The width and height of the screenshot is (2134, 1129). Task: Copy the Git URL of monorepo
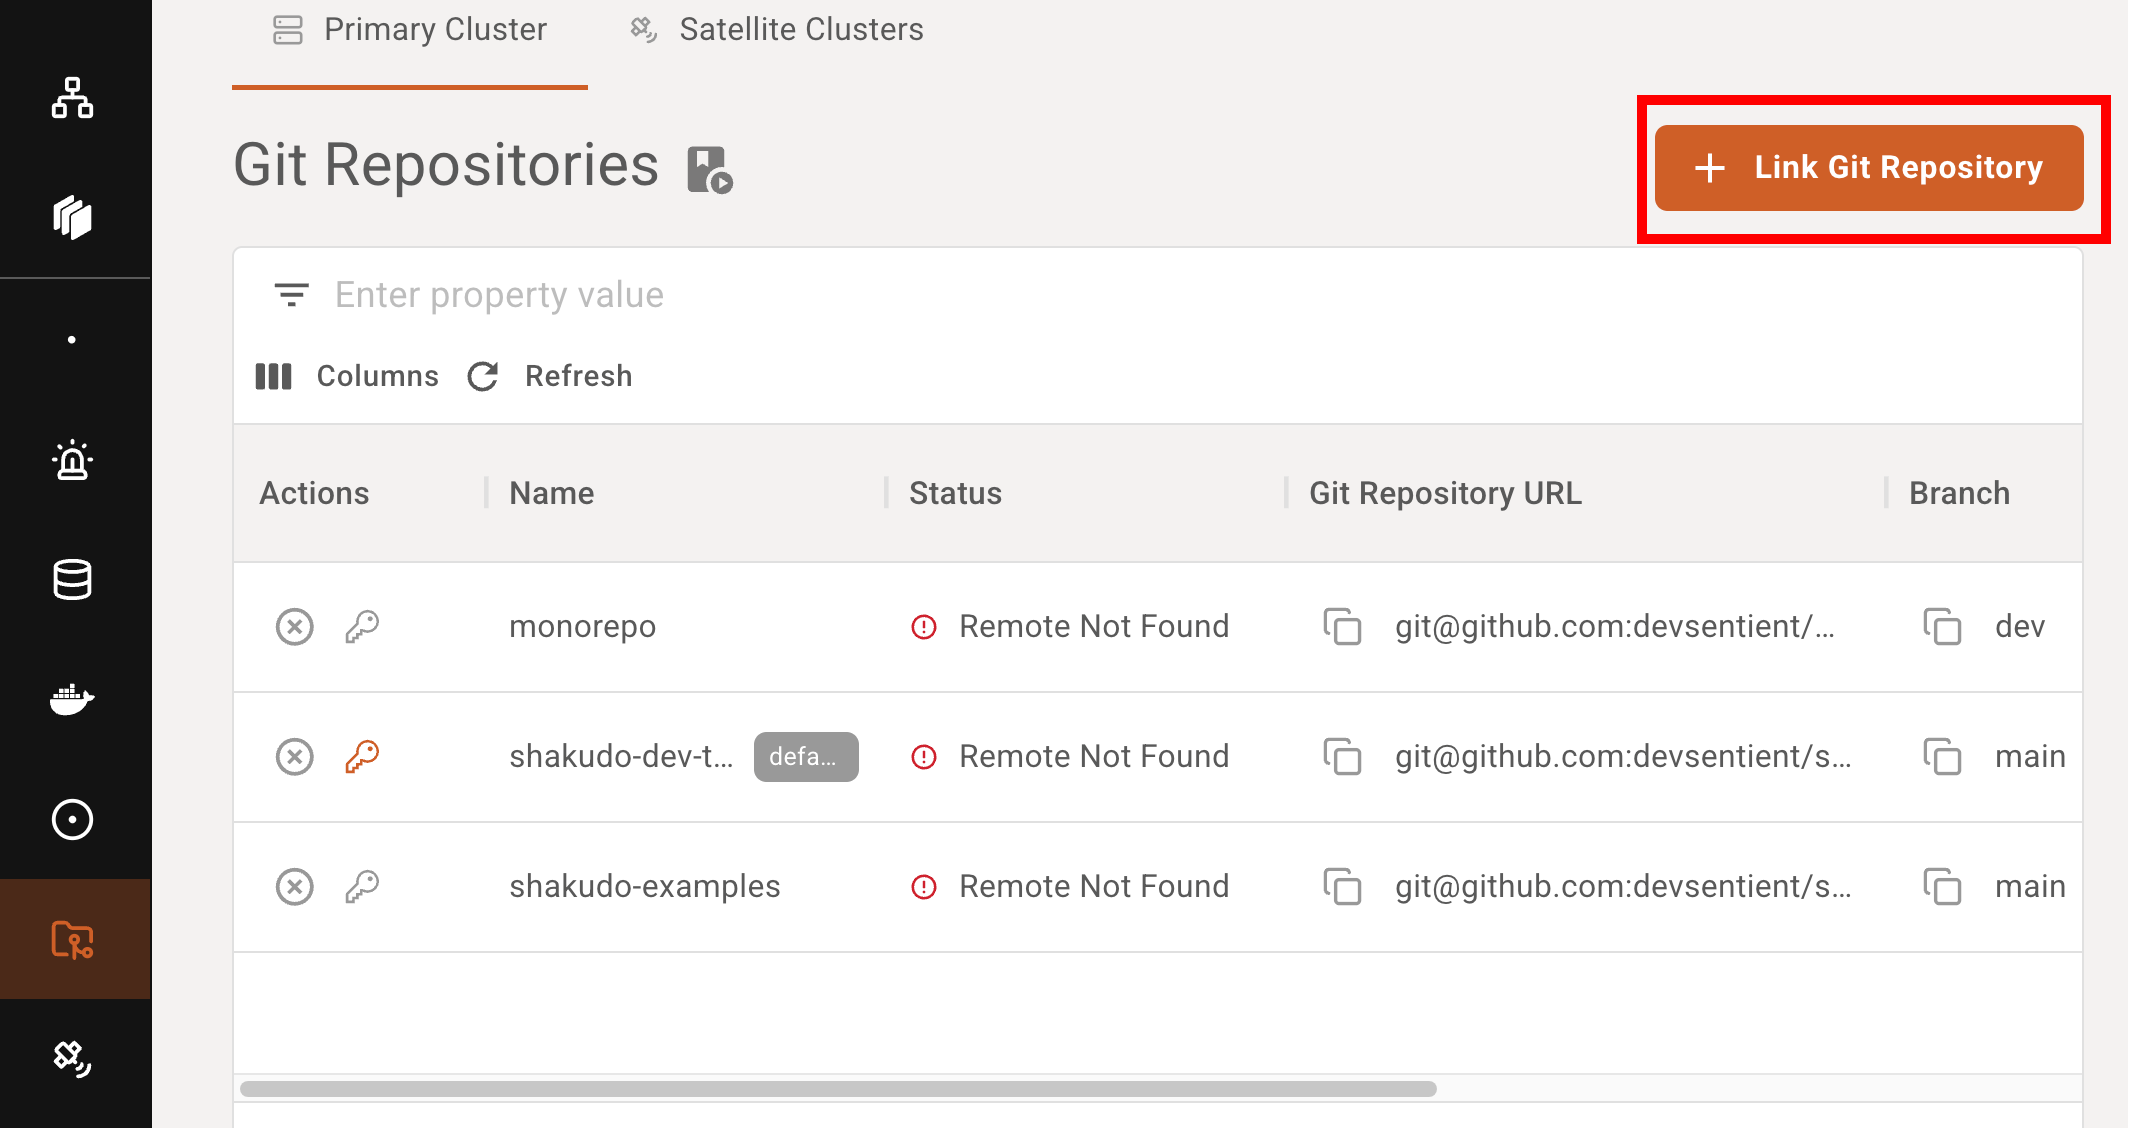(1342, 627)
